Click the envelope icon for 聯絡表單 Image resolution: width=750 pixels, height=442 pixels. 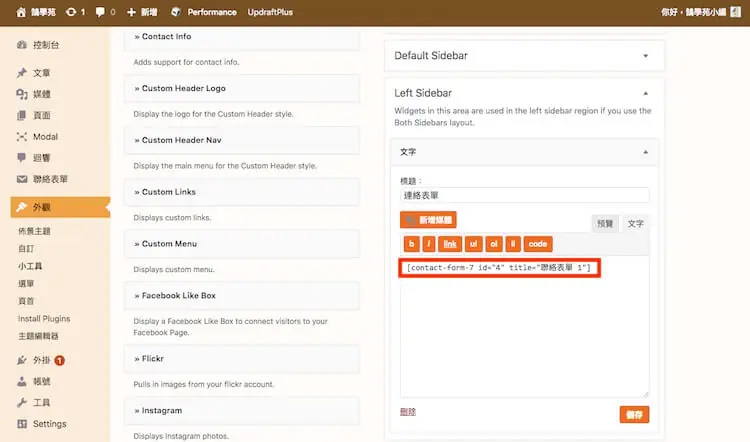pyautogui.click(x=22, y=179)
